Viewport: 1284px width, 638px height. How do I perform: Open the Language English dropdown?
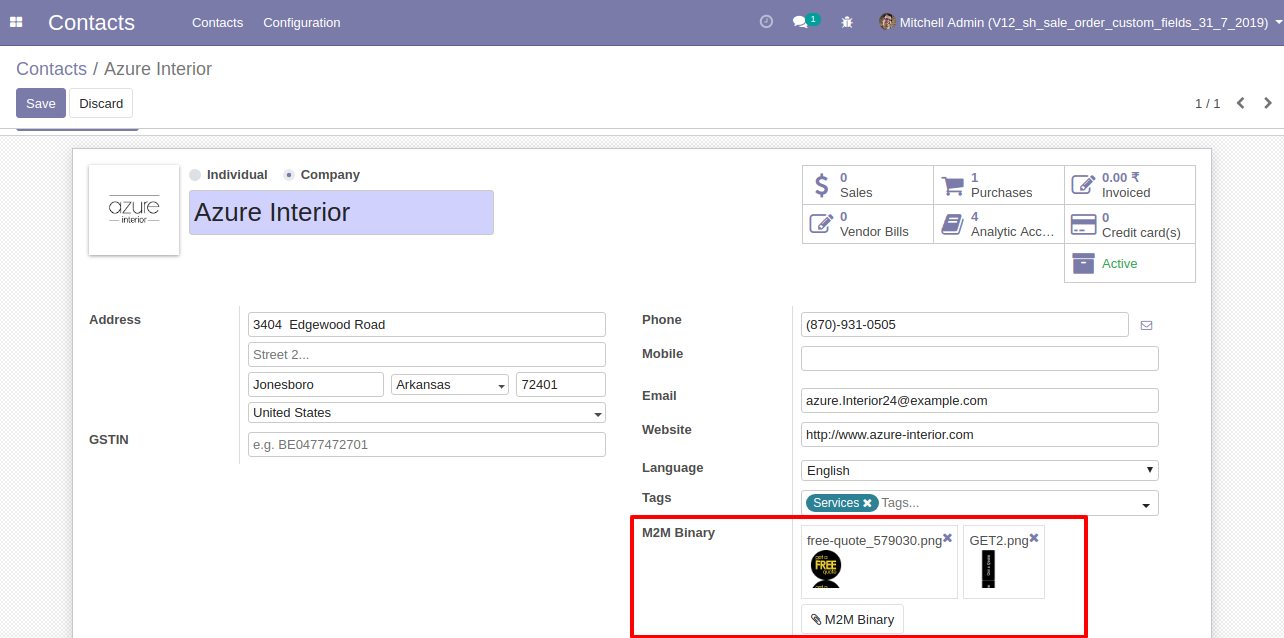[980, 470]
